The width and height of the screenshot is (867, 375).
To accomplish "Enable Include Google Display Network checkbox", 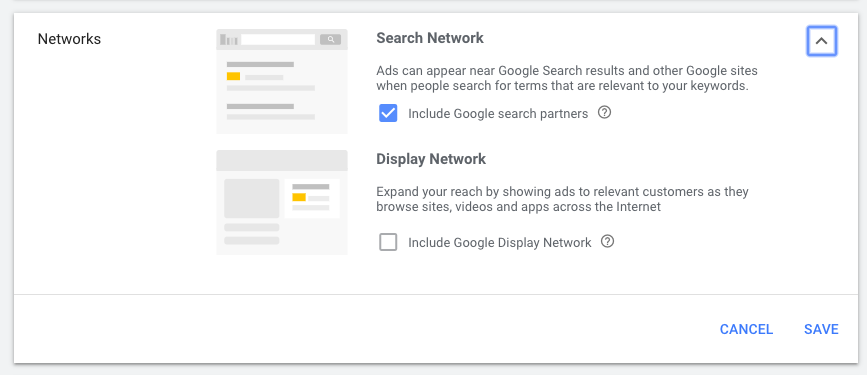I will tap(388, 242).
